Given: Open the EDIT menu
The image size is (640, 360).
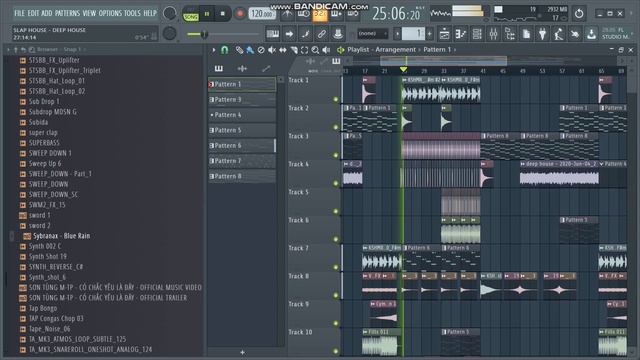Looking at the screenshot, I should coord(33,13).
